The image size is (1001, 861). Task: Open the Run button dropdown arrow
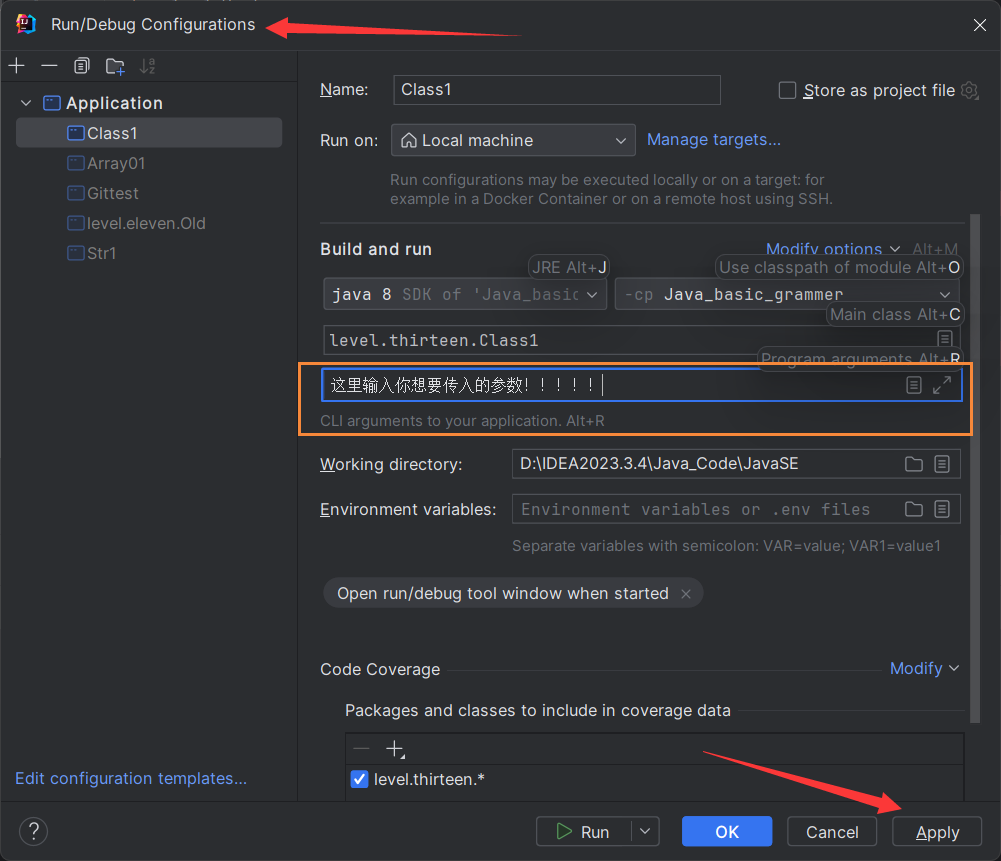[x=645, y=831]
